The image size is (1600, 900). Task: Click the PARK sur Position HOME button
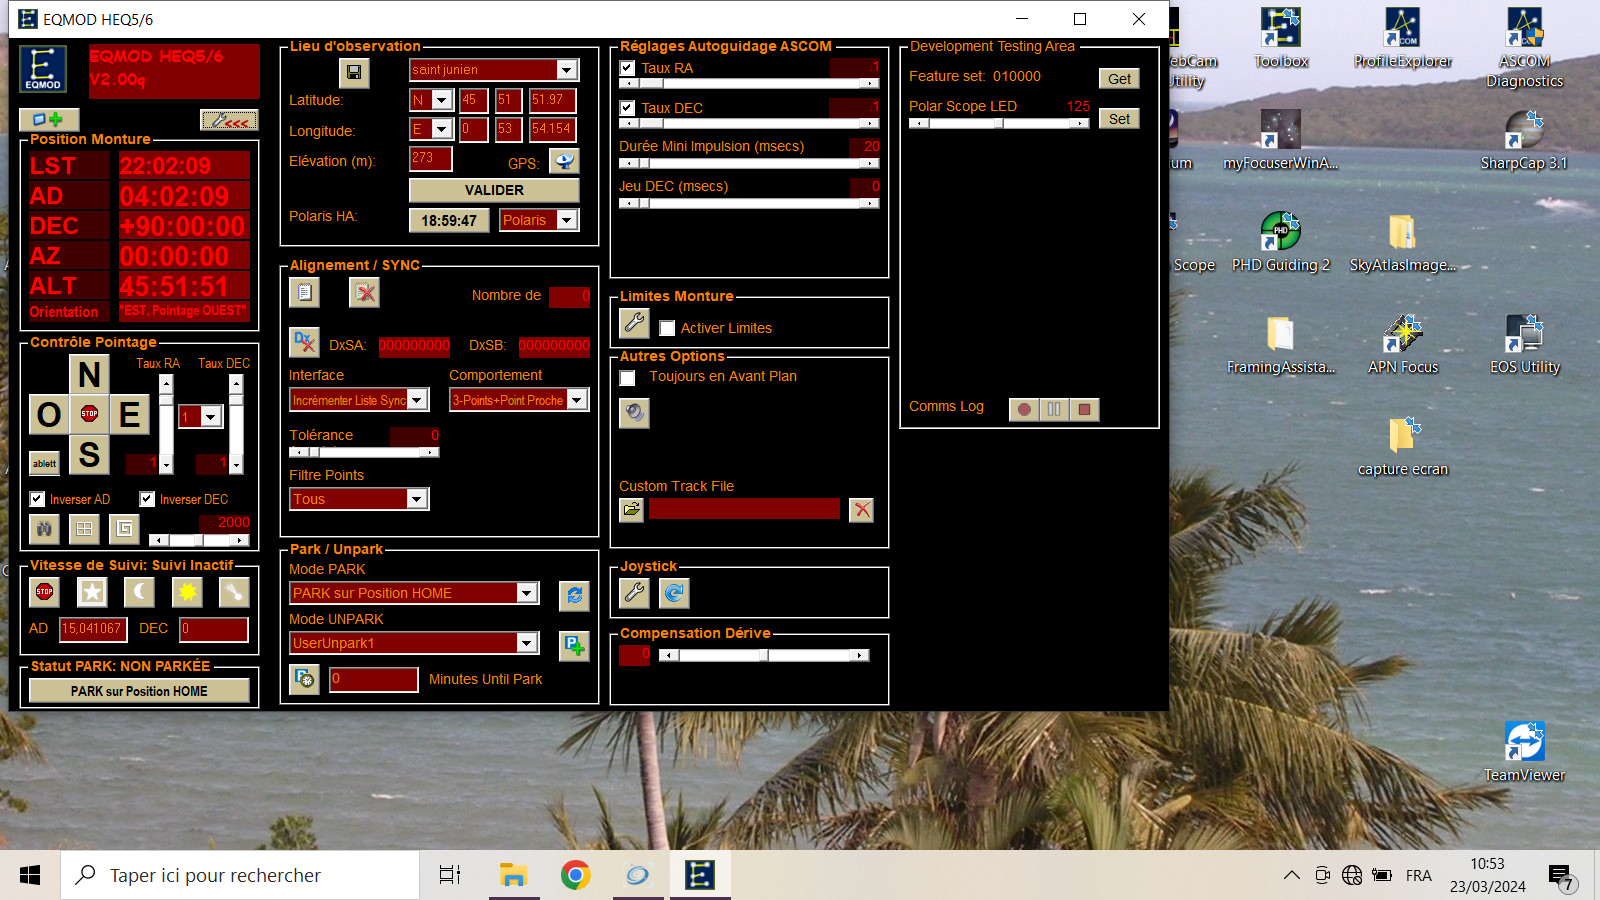pos(139,691)
